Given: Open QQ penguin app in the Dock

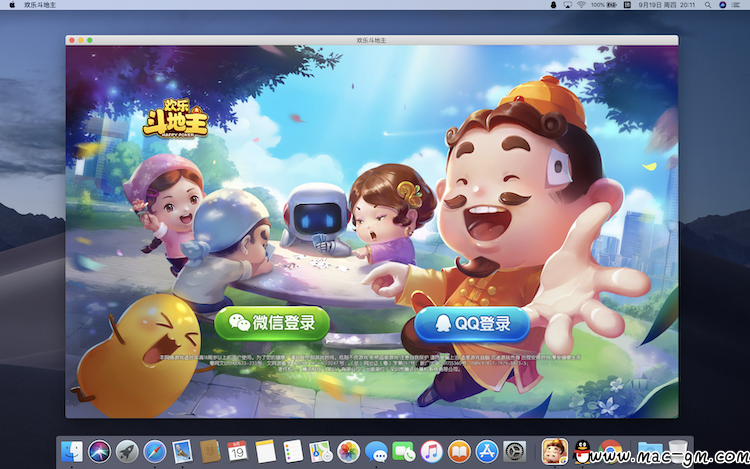Looking at the screenshot, I should pyautogui.click(x=582, y=451).
